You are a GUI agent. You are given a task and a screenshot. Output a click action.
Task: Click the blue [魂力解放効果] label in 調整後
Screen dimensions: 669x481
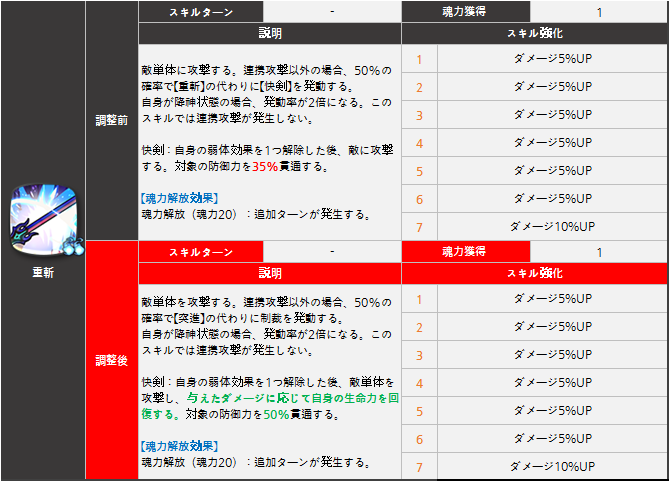tap(180, 445)
